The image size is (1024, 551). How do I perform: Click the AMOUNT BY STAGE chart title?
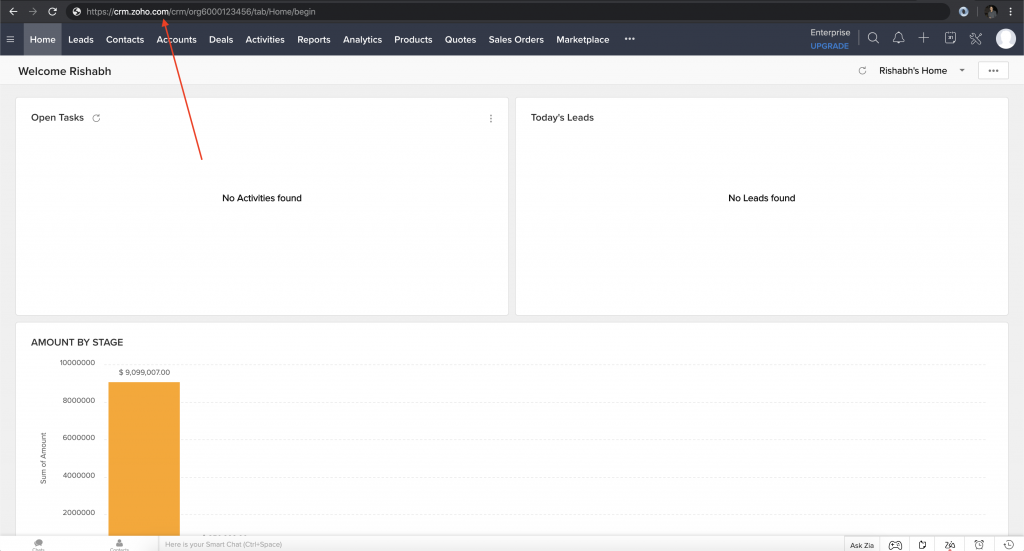[x=77, y=342]
